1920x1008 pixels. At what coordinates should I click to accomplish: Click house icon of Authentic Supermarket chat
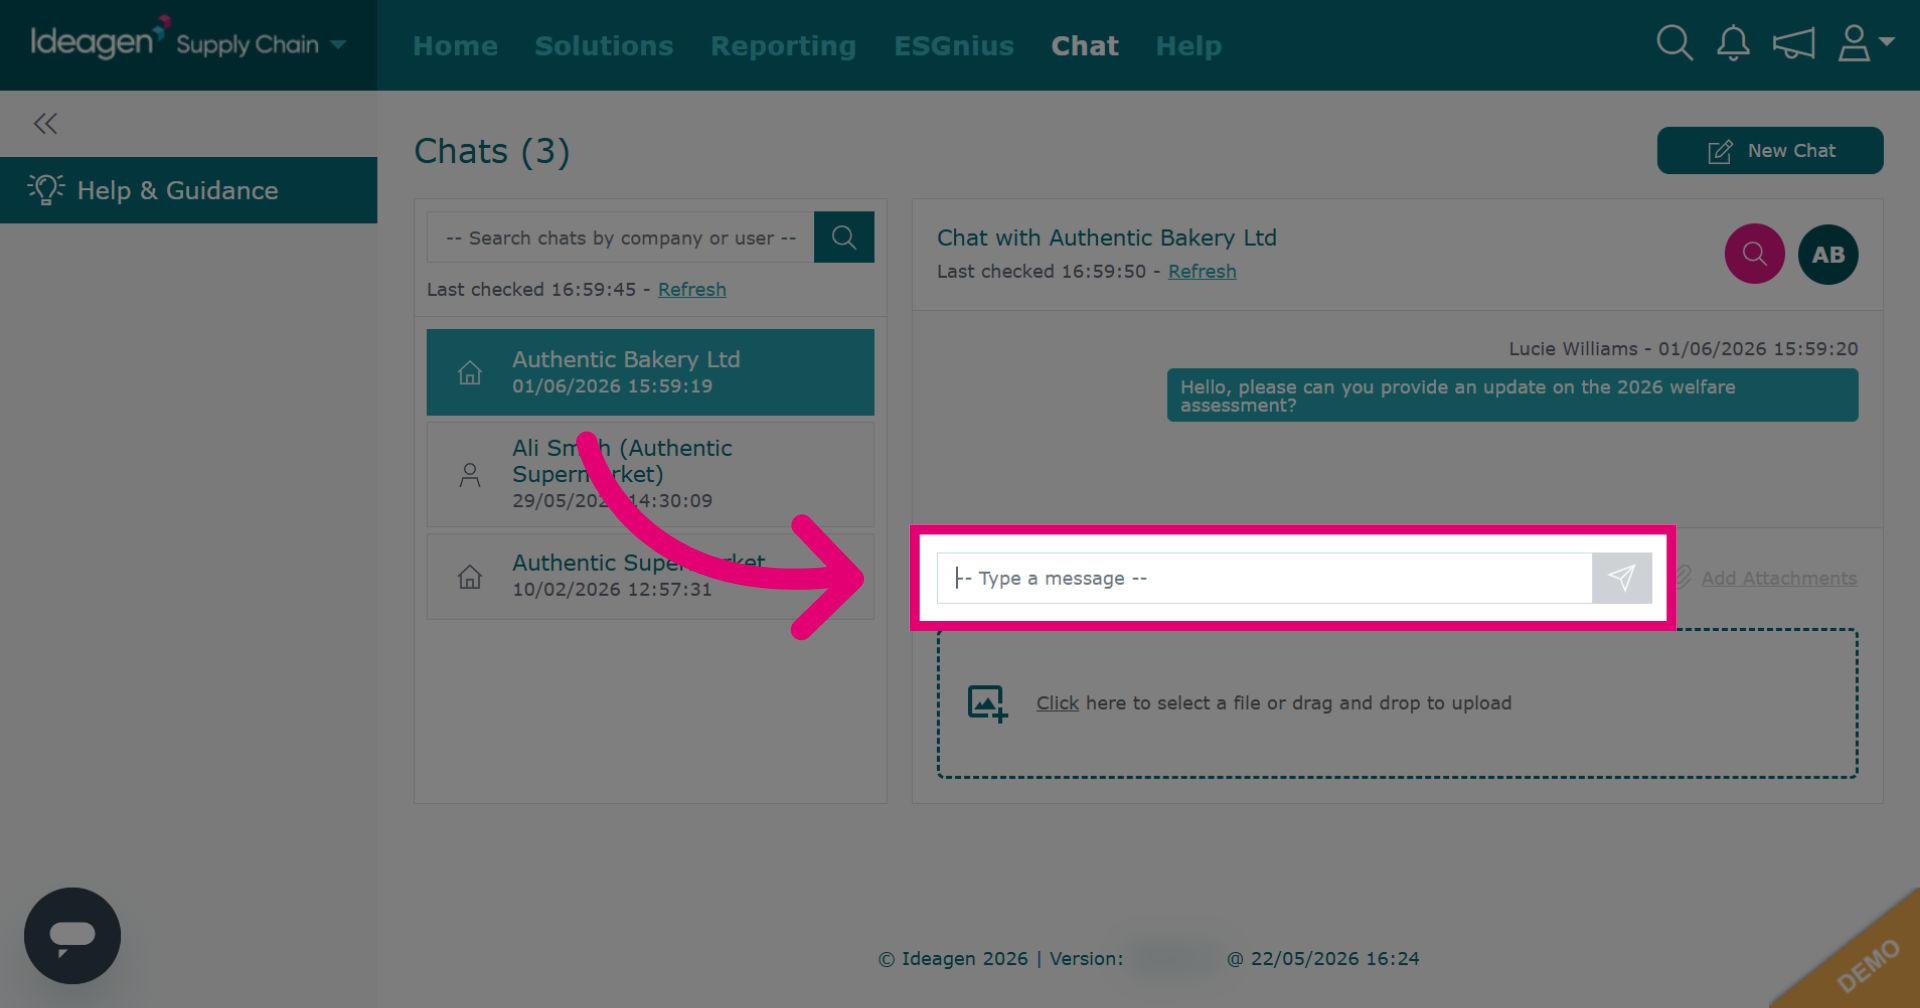pos(470,577)
